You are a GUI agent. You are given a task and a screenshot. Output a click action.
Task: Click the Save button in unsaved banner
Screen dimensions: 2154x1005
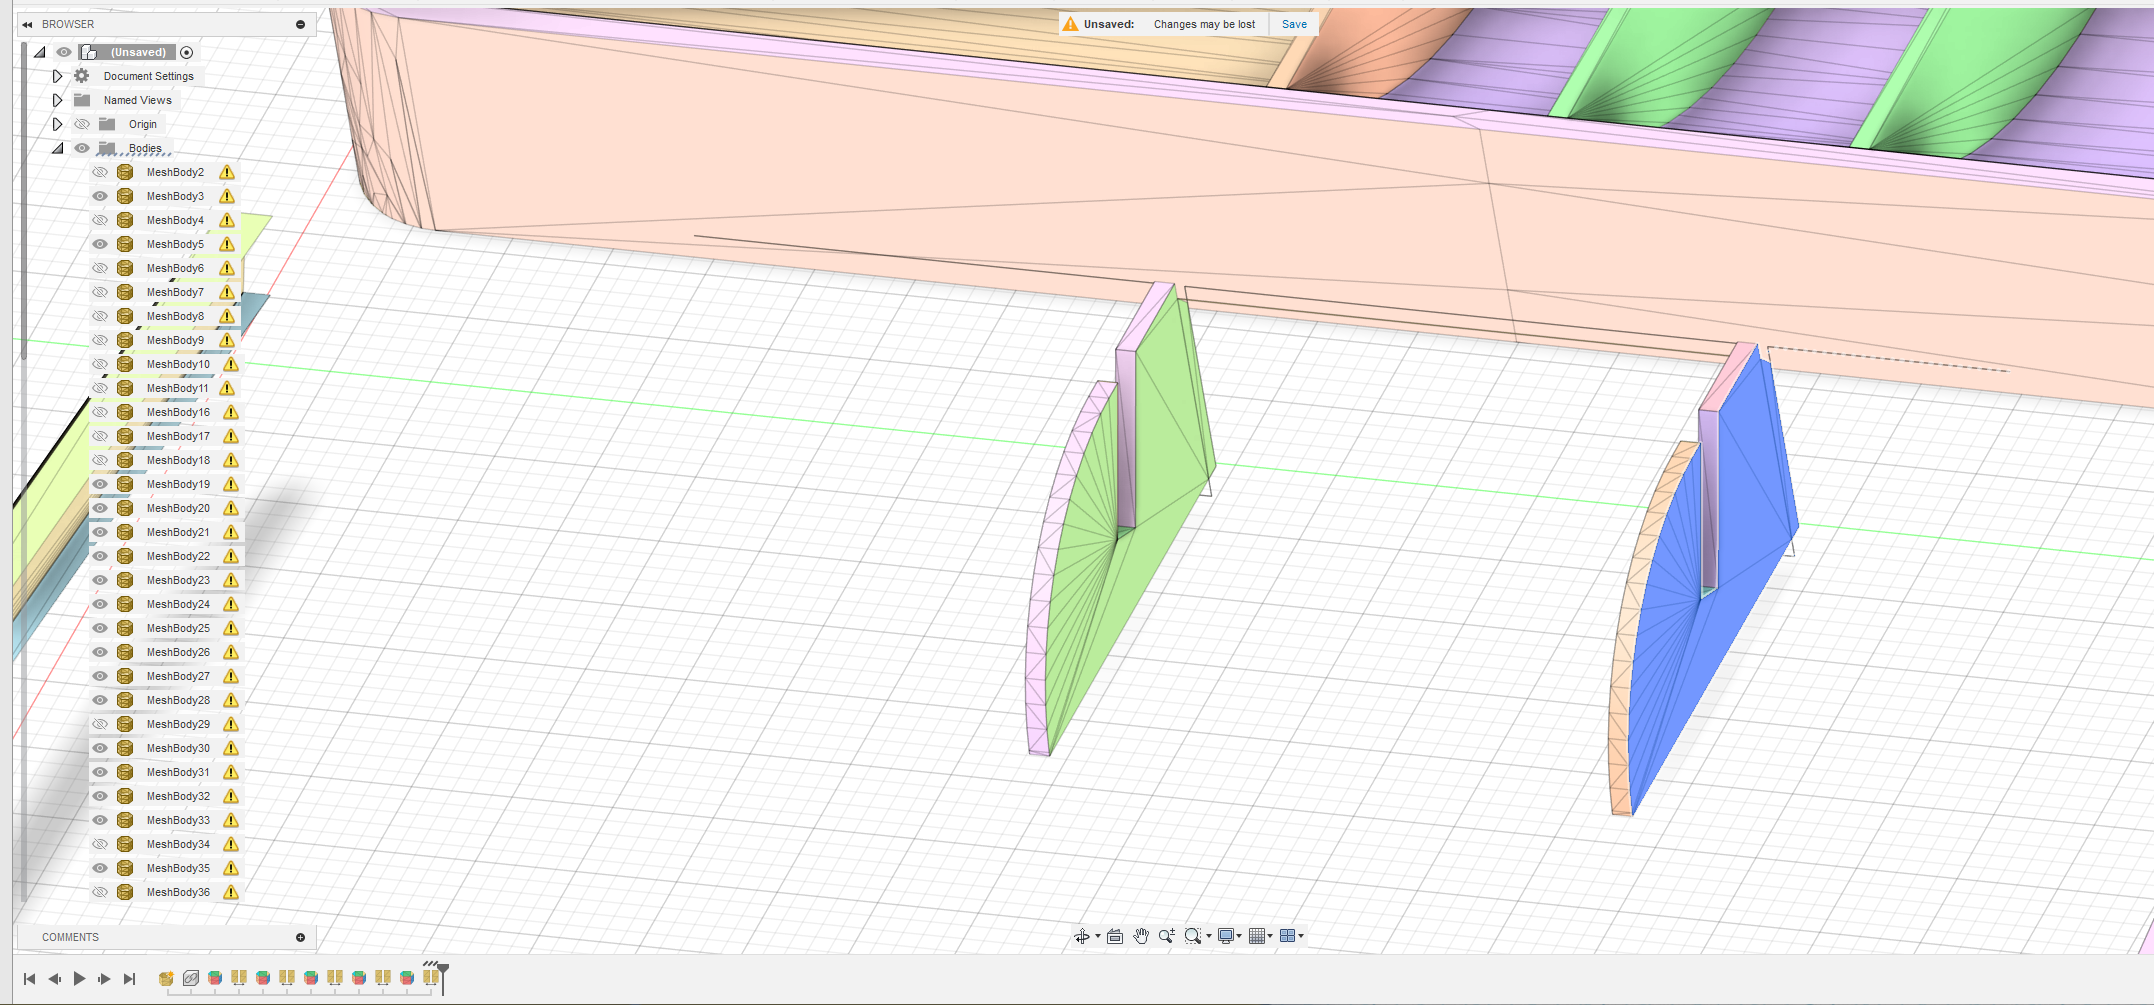click(x=1294, y=24)
